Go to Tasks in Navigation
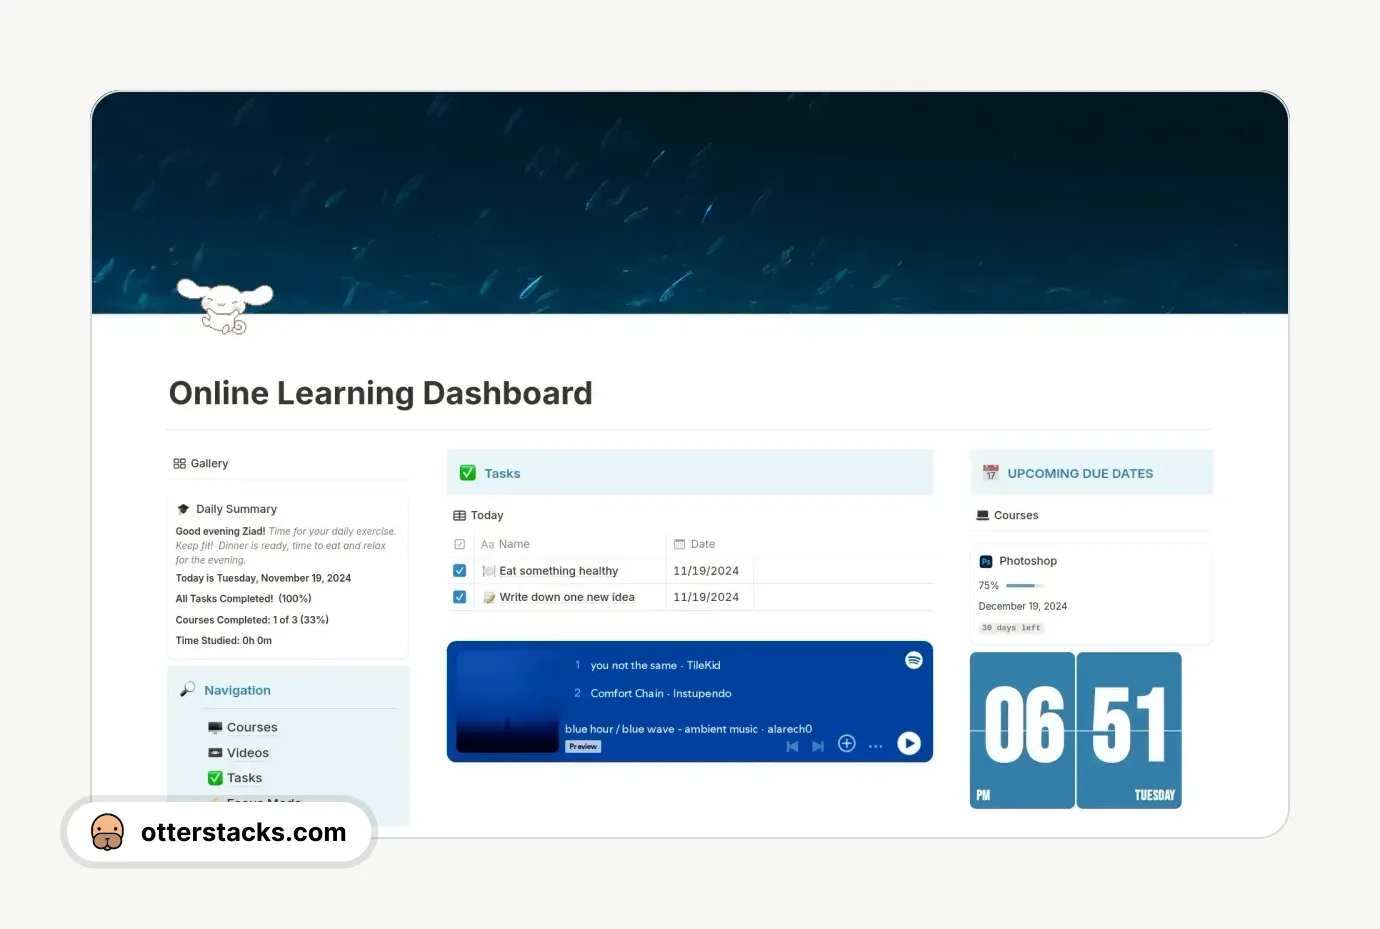Viewport: 1380px width, 929px height. [x=244, y=778]
